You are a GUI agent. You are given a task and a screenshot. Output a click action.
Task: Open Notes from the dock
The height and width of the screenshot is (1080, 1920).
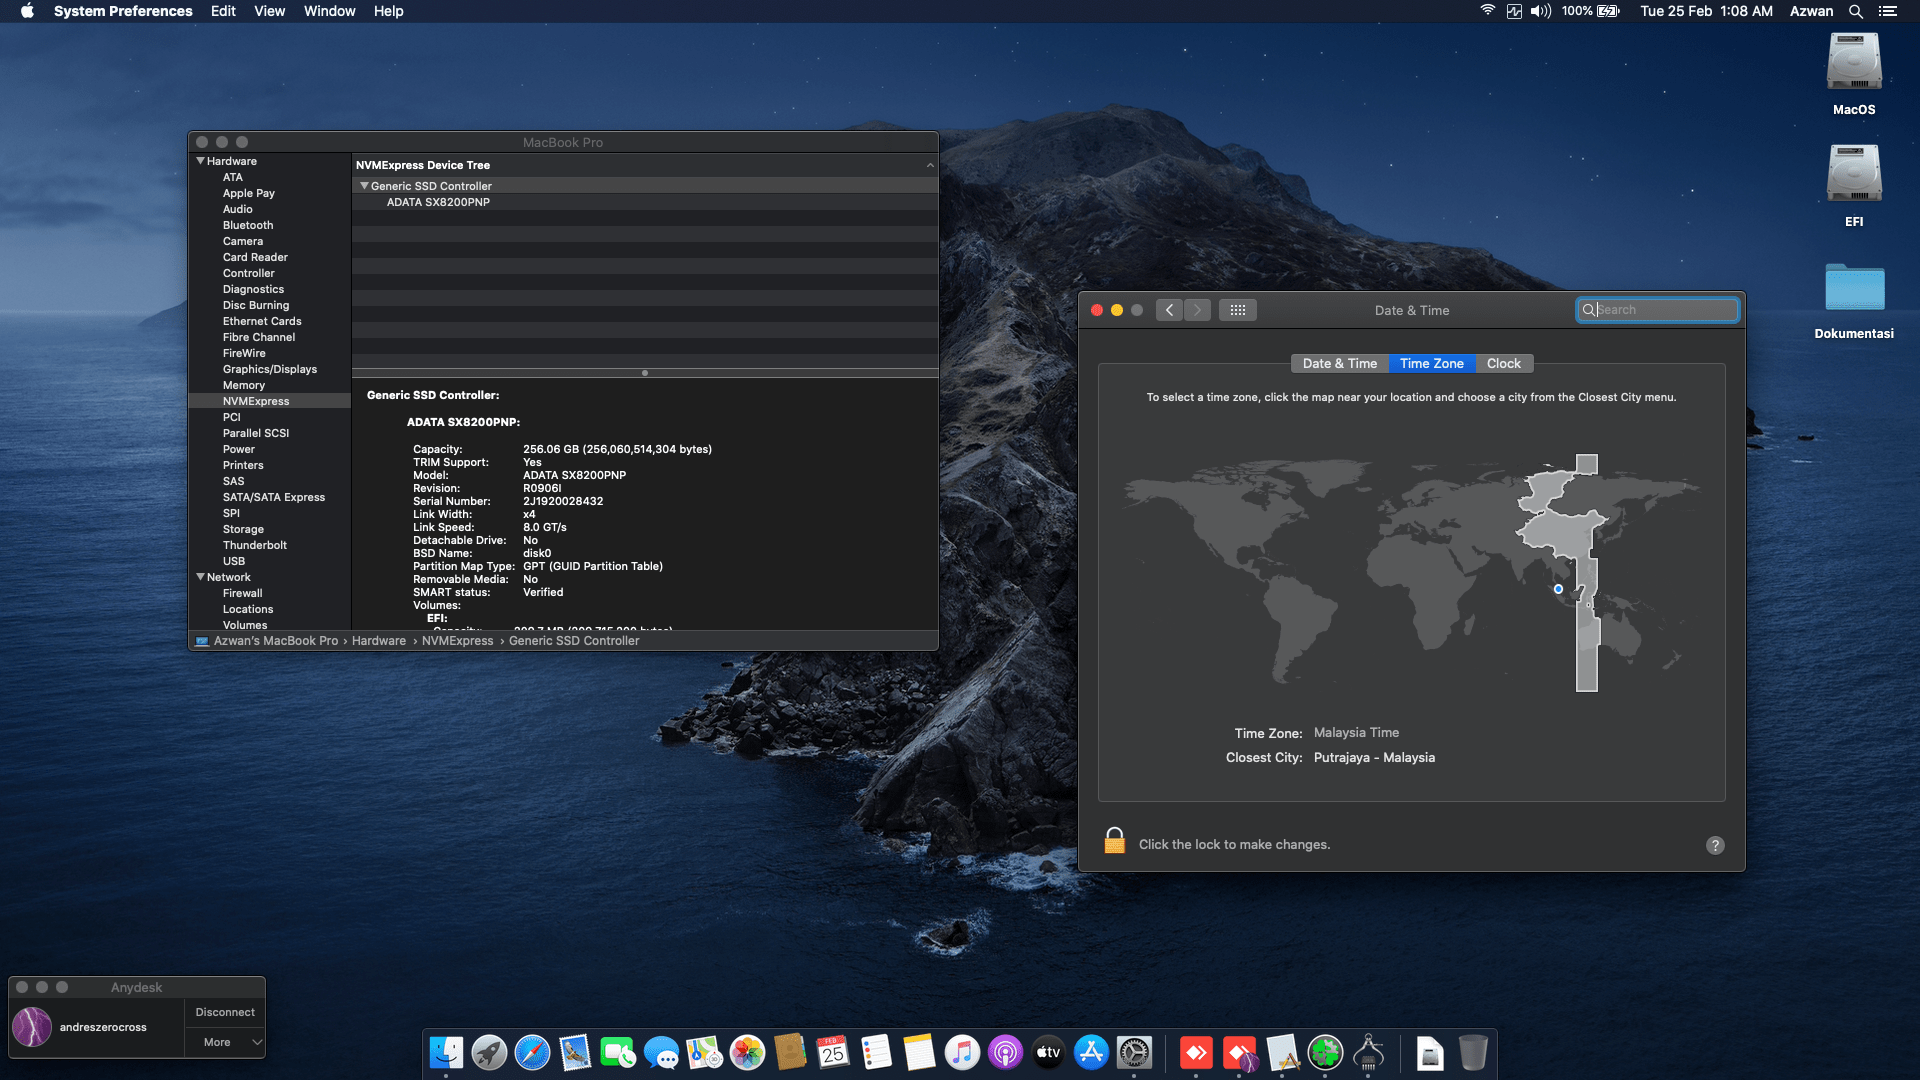coord(919,1052)
